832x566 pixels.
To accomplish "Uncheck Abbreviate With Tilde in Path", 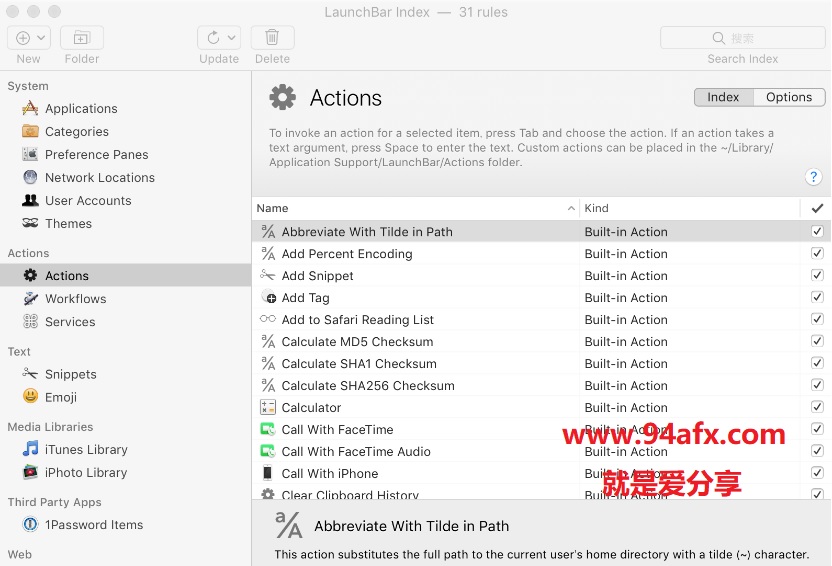I will (x=817, y=231).
